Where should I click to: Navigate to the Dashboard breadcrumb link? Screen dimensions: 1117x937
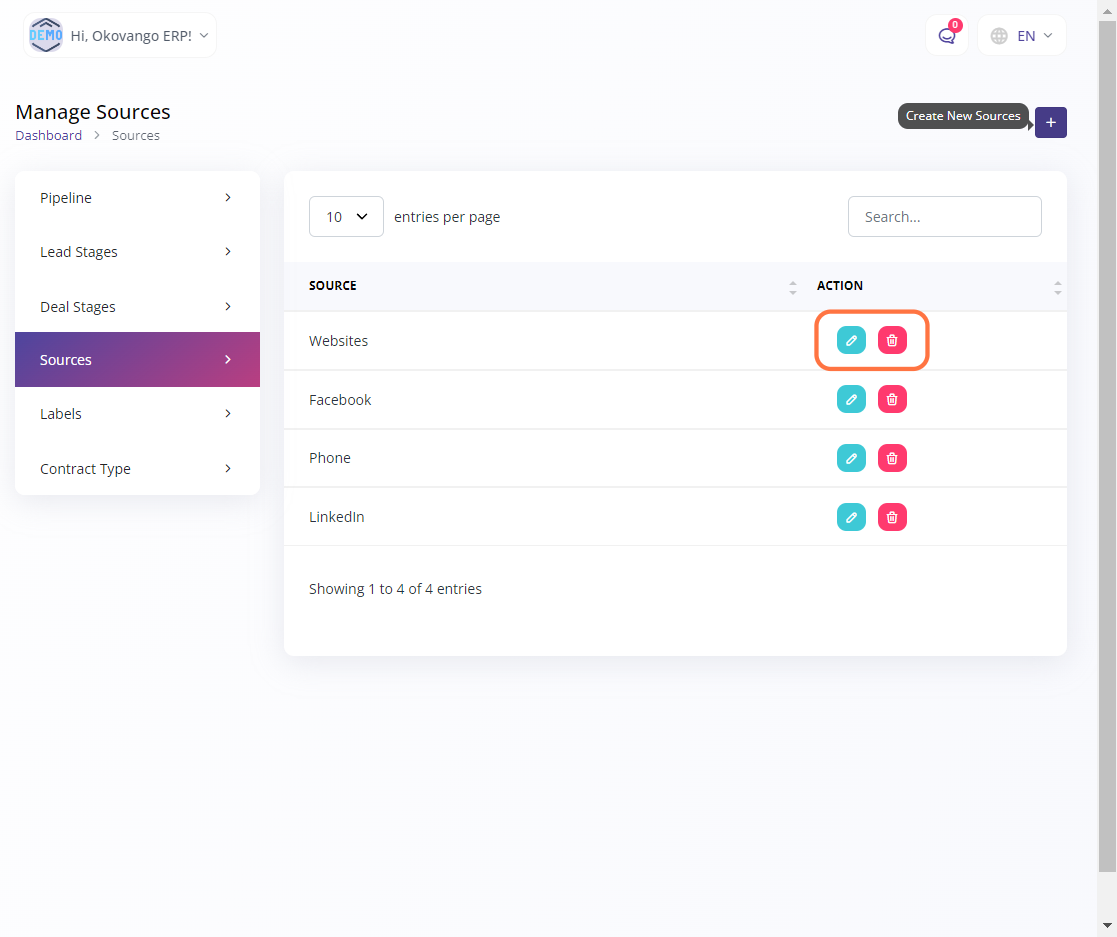(x=48, y=136)
